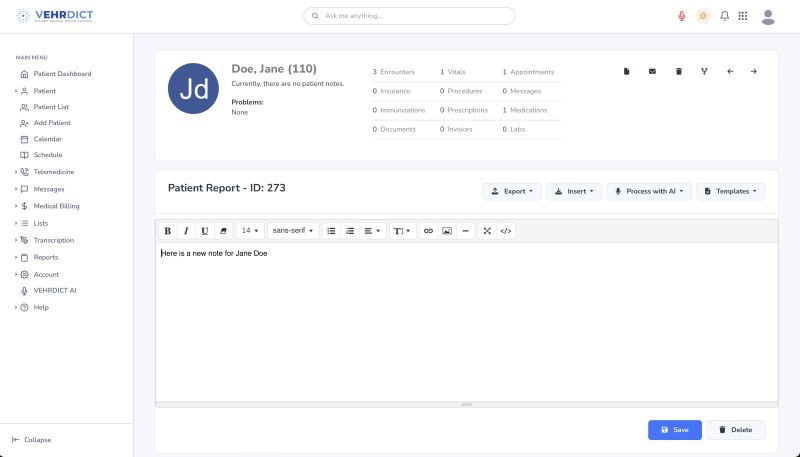This screenshot has width=800, height=457.
Task: Insert a picture using the image icon
Action: click(447, 231)
